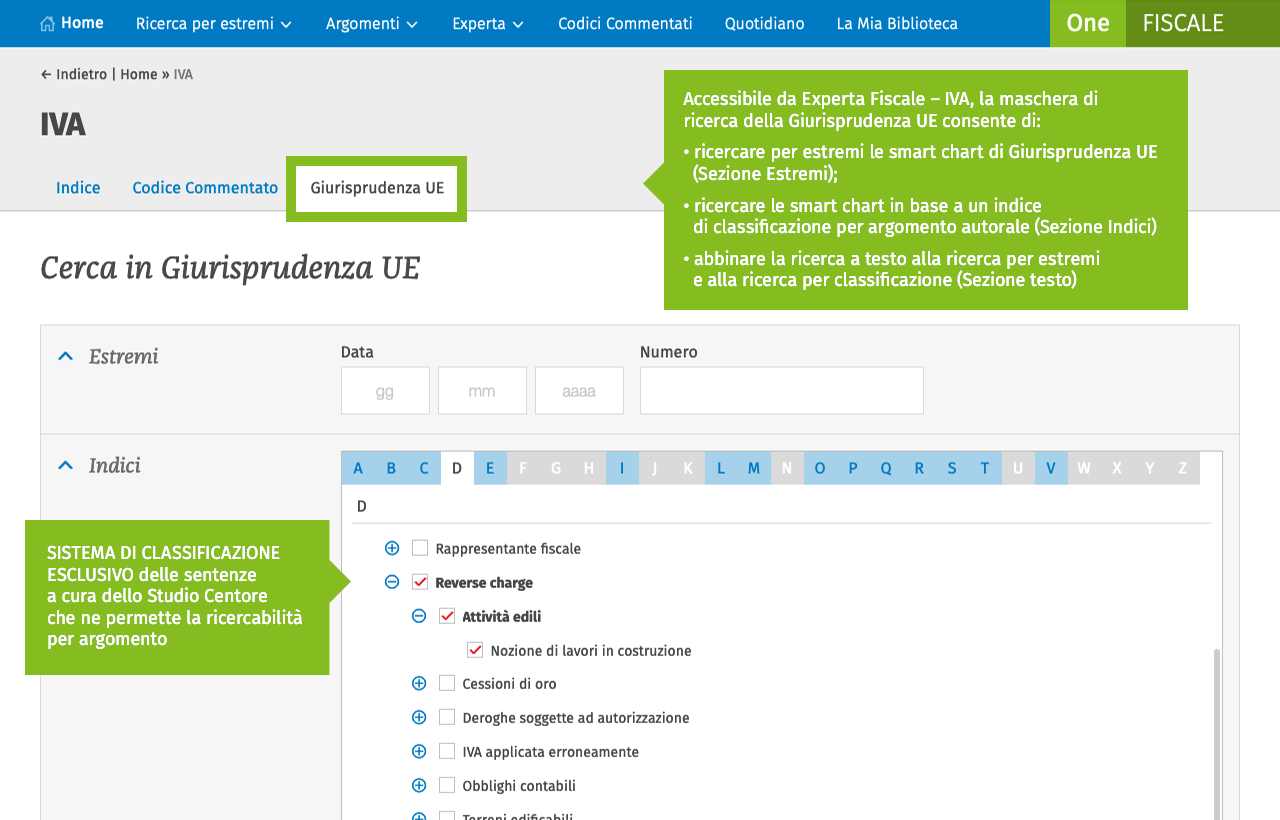This screenshot has width=1280, height=820.
Task: Collapse the Indici section chevron
Action: click(x=66, y=465)
